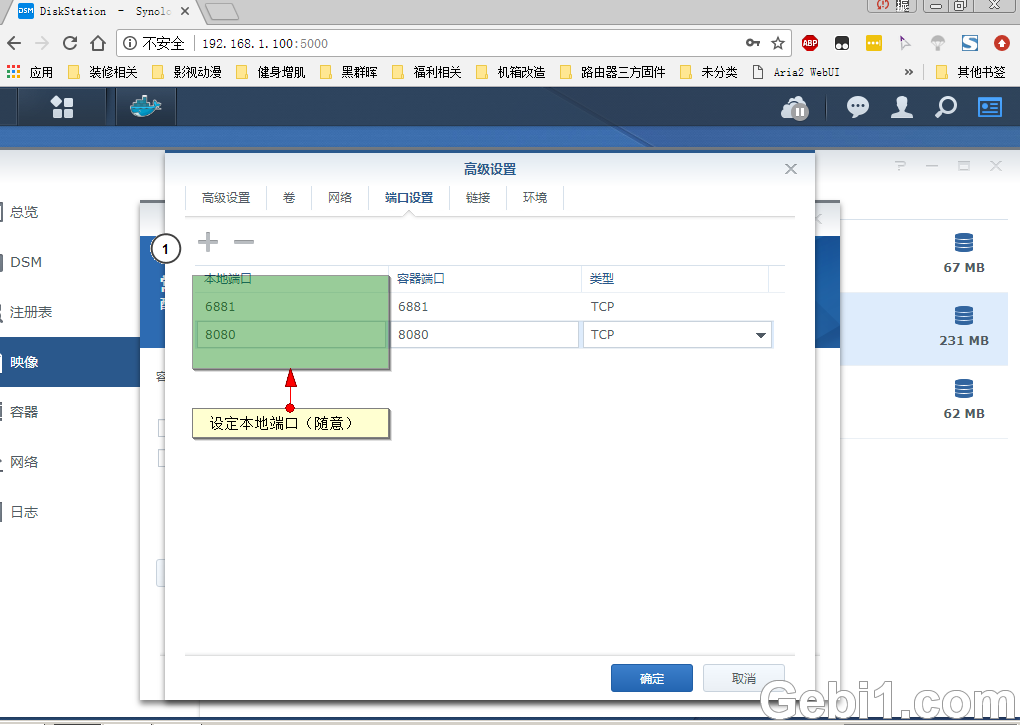The width and height of the screenshot is (1020, 725).
Task: Switch to the 环境 tab
Action: 535,197
